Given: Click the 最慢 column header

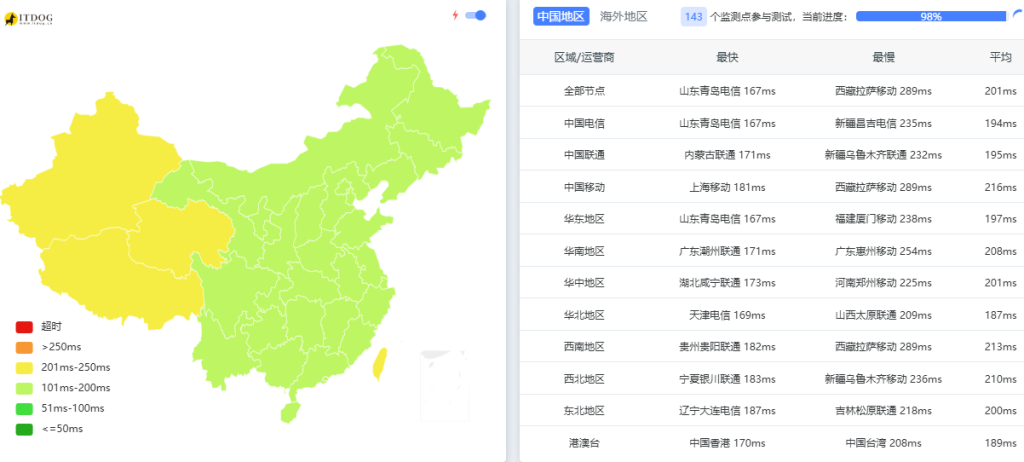Looking at the screenshot, I should click(x=884, y=58).
